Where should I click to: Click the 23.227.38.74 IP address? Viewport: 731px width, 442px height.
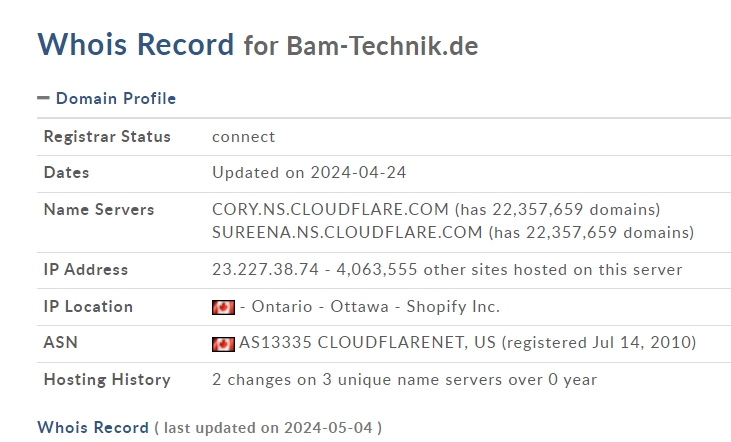(x=265, y=269)
